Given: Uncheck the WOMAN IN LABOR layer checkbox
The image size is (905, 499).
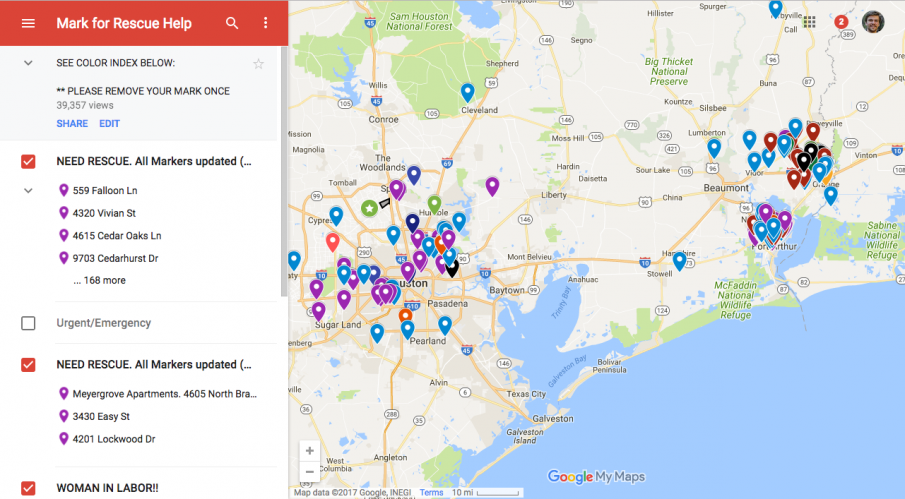Looking at the screenshot, I should [x=28, y=488].
